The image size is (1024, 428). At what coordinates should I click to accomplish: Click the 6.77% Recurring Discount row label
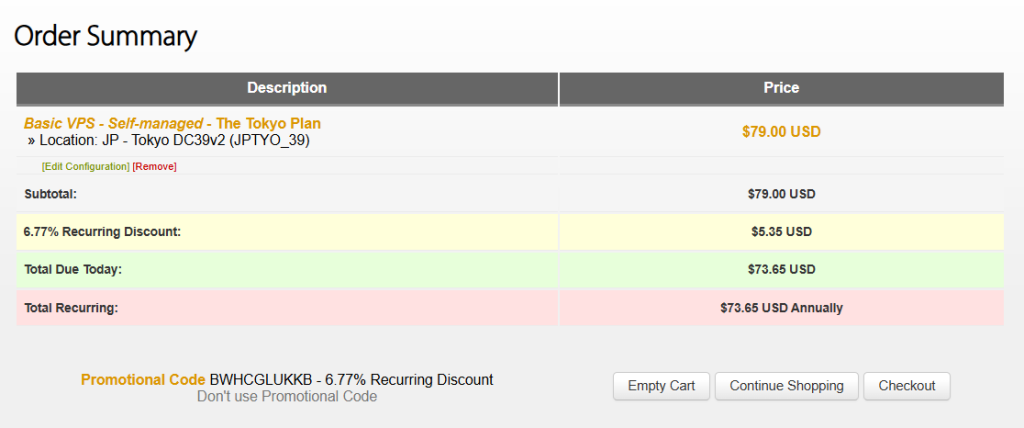pyautogui.click(x=102, y=232)
